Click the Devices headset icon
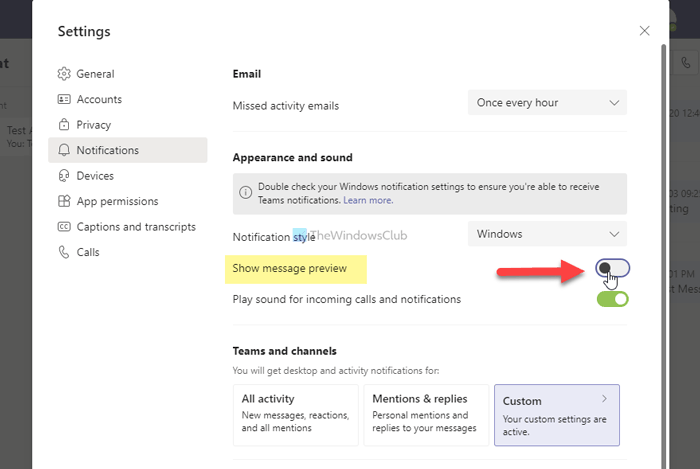This screenshot has width=700, height=469. pos(65,176)
